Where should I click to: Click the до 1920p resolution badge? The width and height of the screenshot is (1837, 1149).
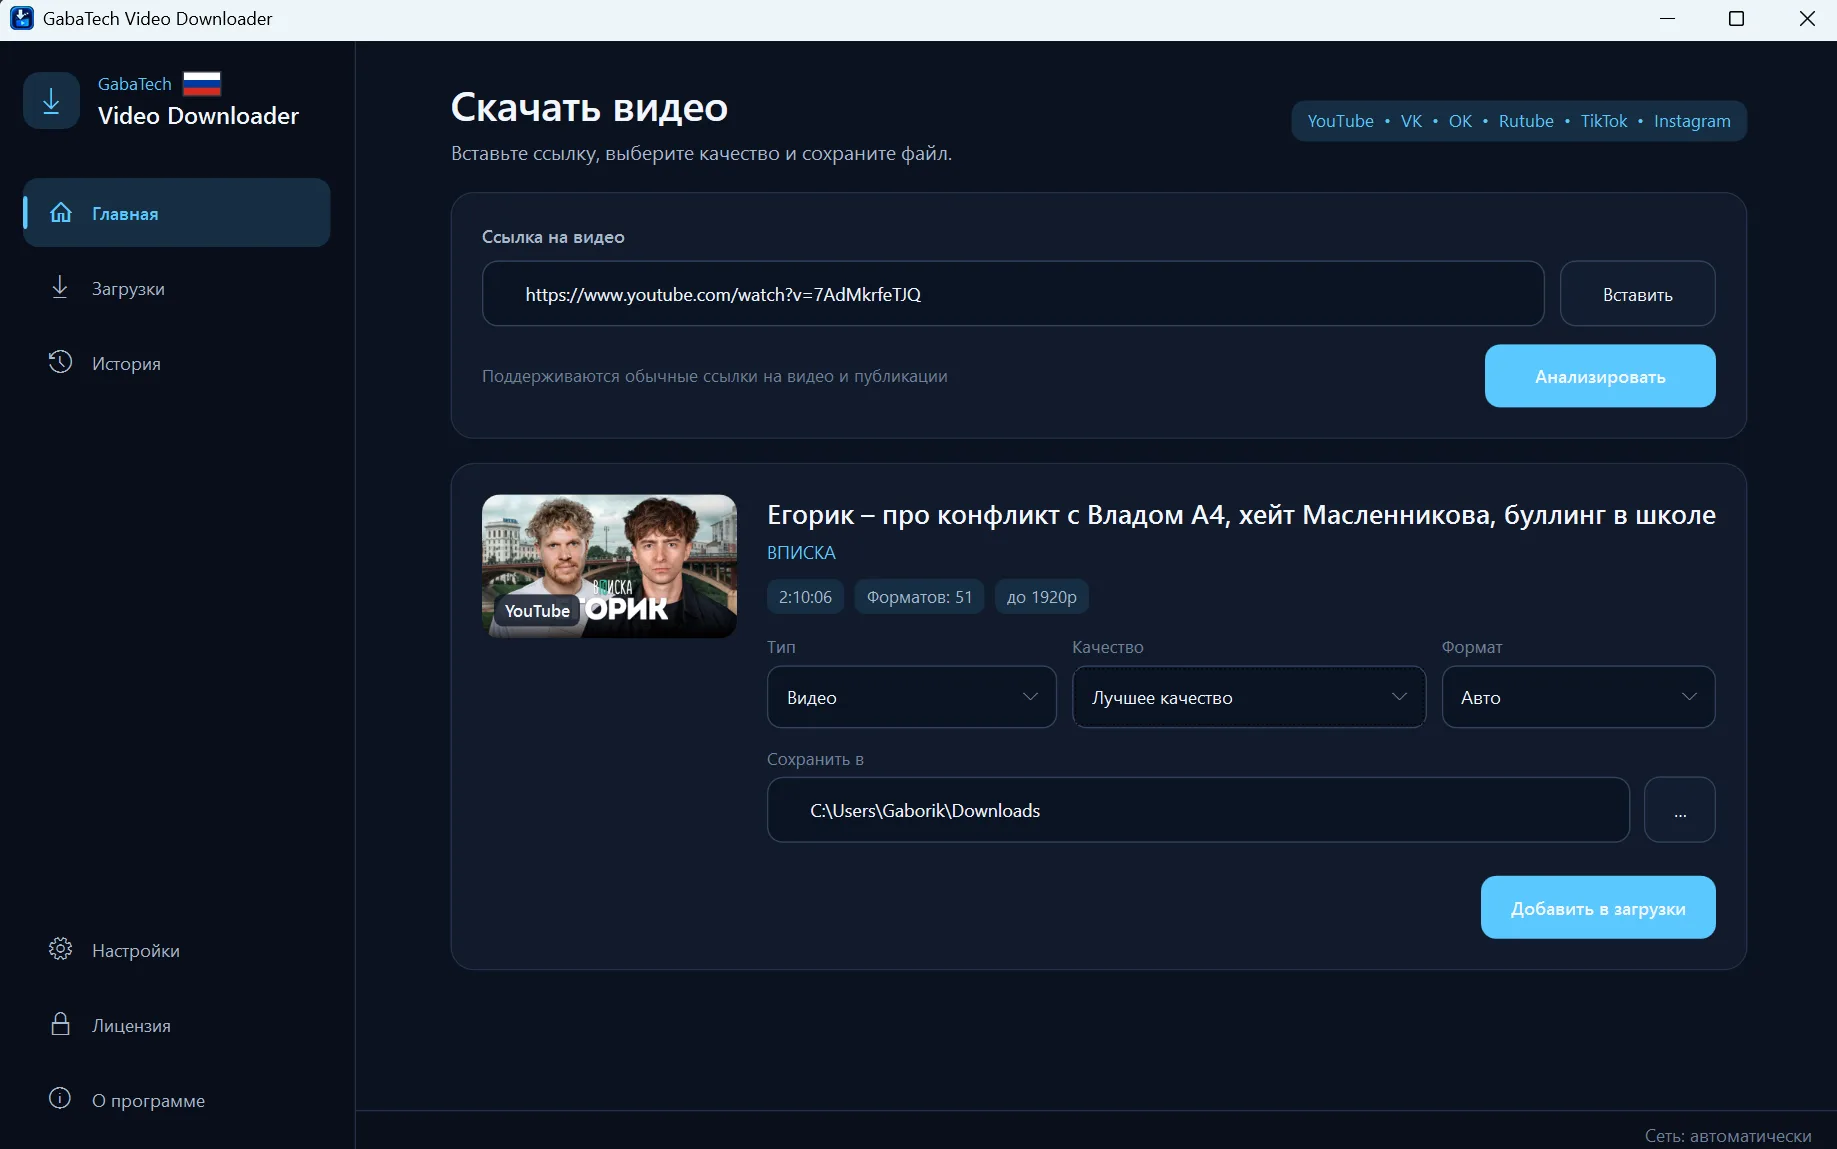(1041, 597)
